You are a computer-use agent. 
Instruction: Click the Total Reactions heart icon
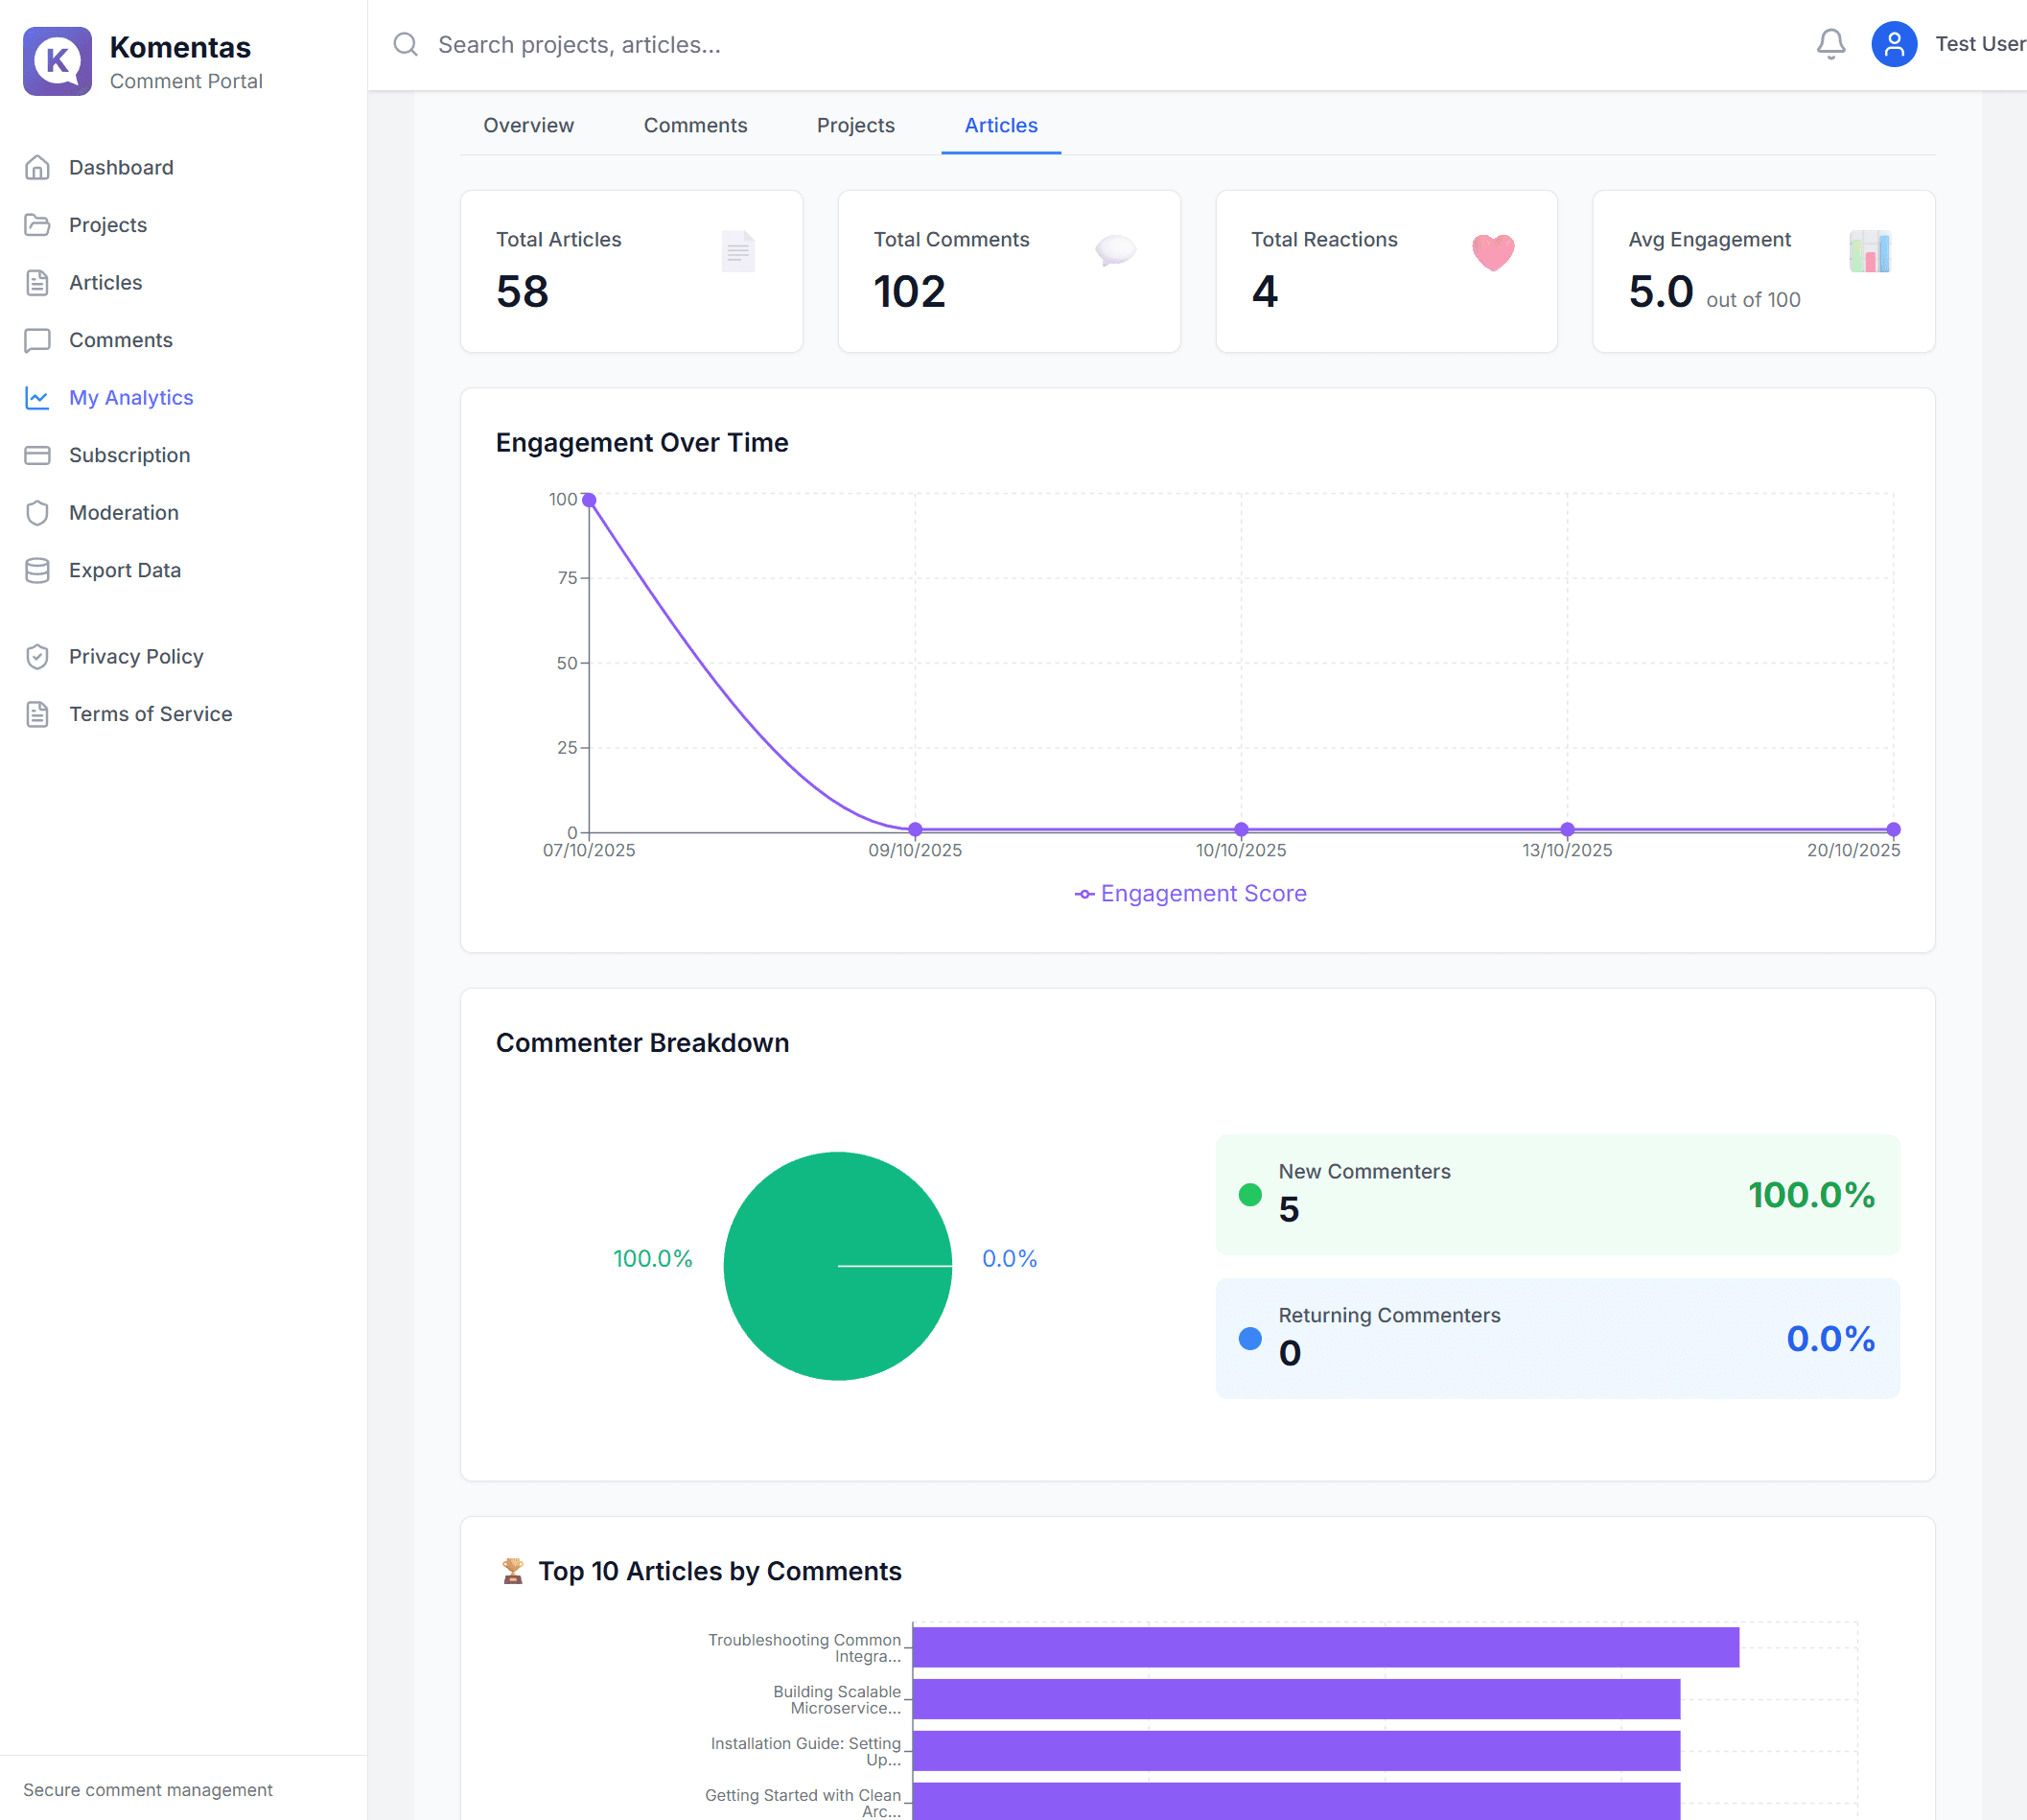pyautogui.click(x=1492, y=252)
